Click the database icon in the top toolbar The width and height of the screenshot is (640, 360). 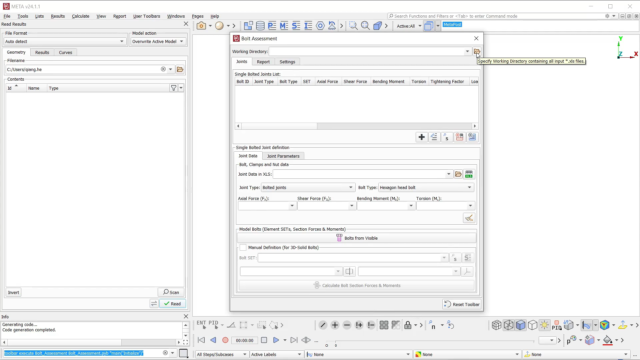tap(260, 26)
